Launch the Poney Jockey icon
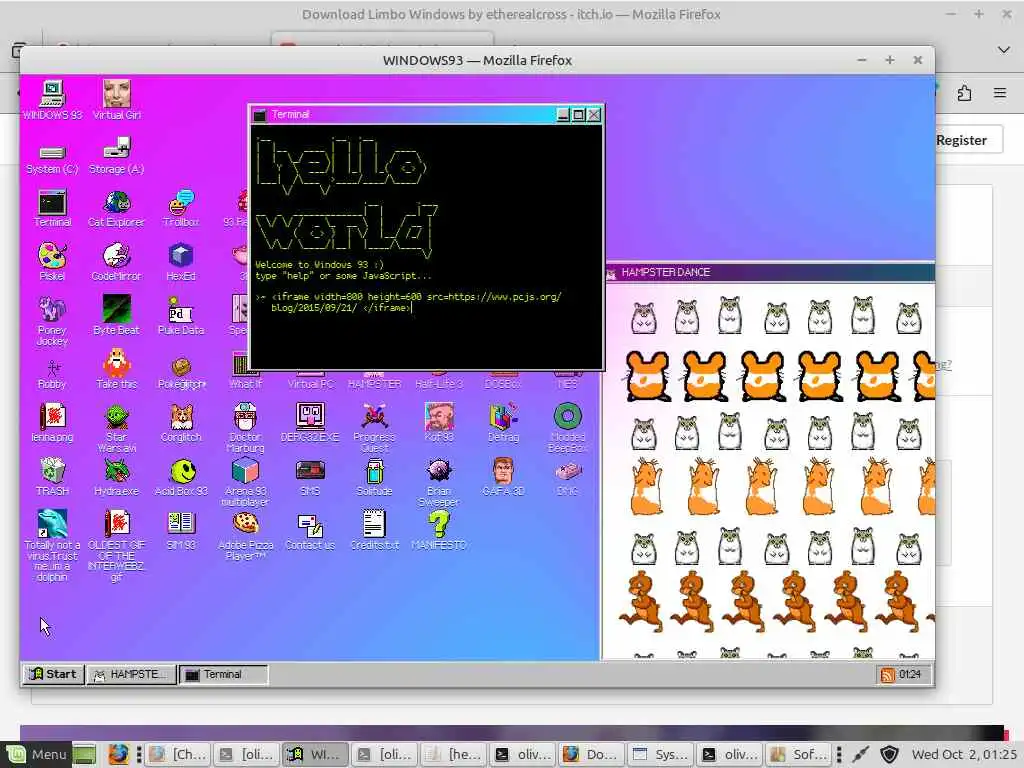 (52, 321)
